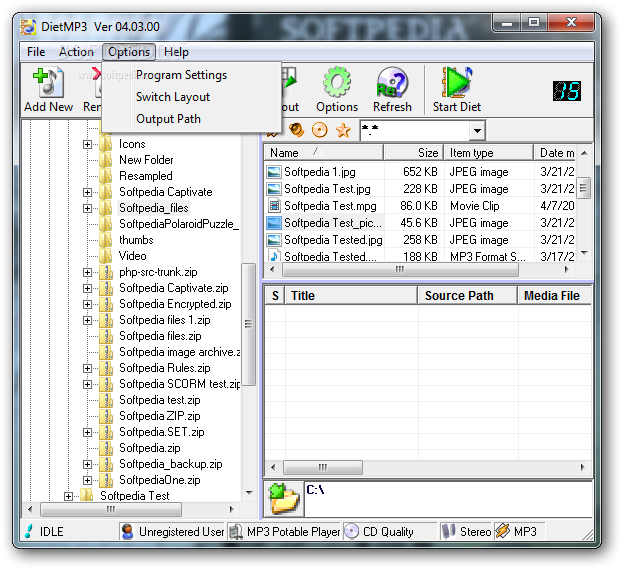Expand the php-src-trunk.zip node
Image resolution: width=622 pixels, height=569 pixels.
(87, 273)
